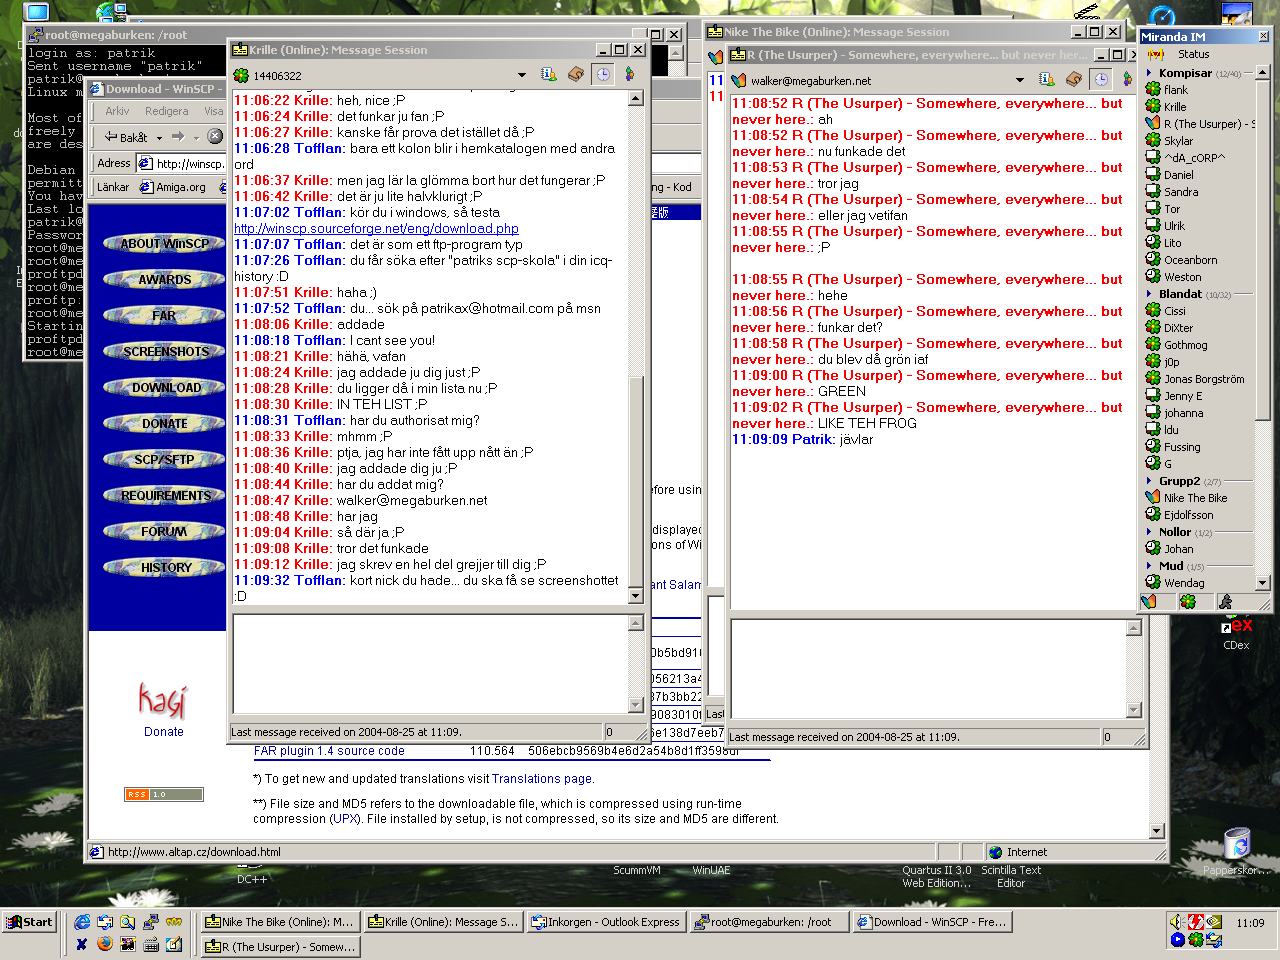Click the Miranda IM status menu icon
Screen dimensions: 1280x960
coord(1155,54)
